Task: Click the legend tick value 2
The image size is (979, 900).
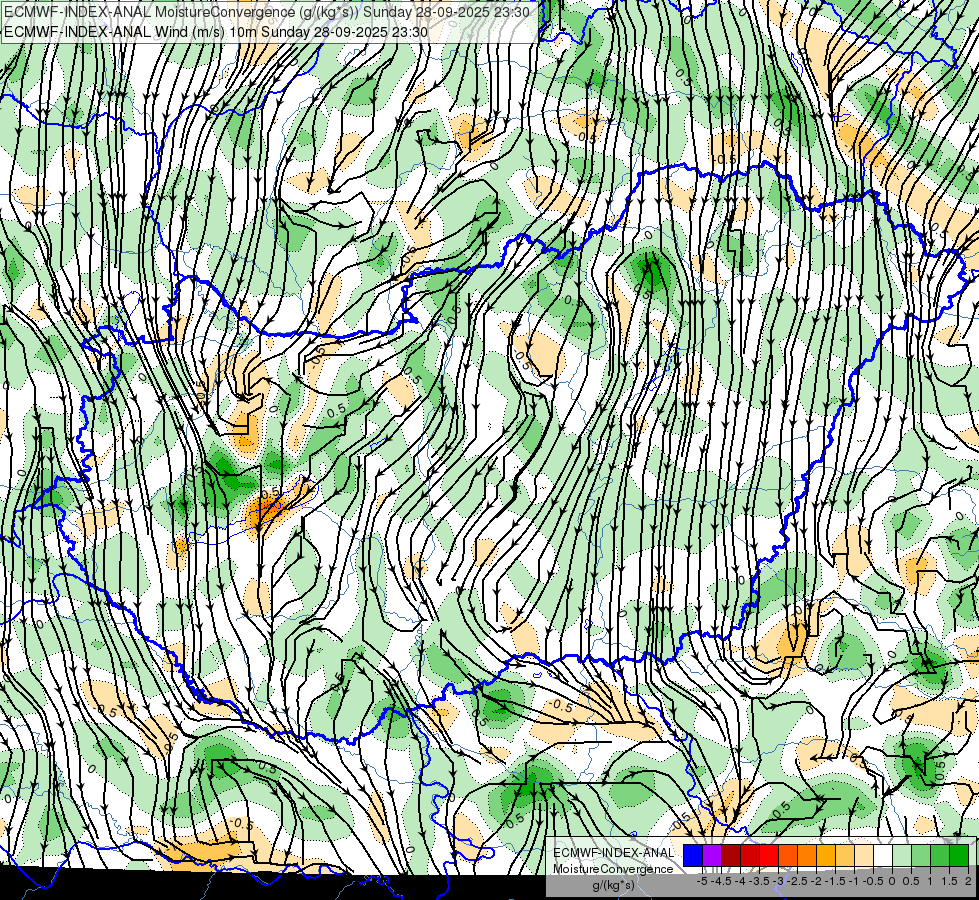Action: tap(968, 881)
